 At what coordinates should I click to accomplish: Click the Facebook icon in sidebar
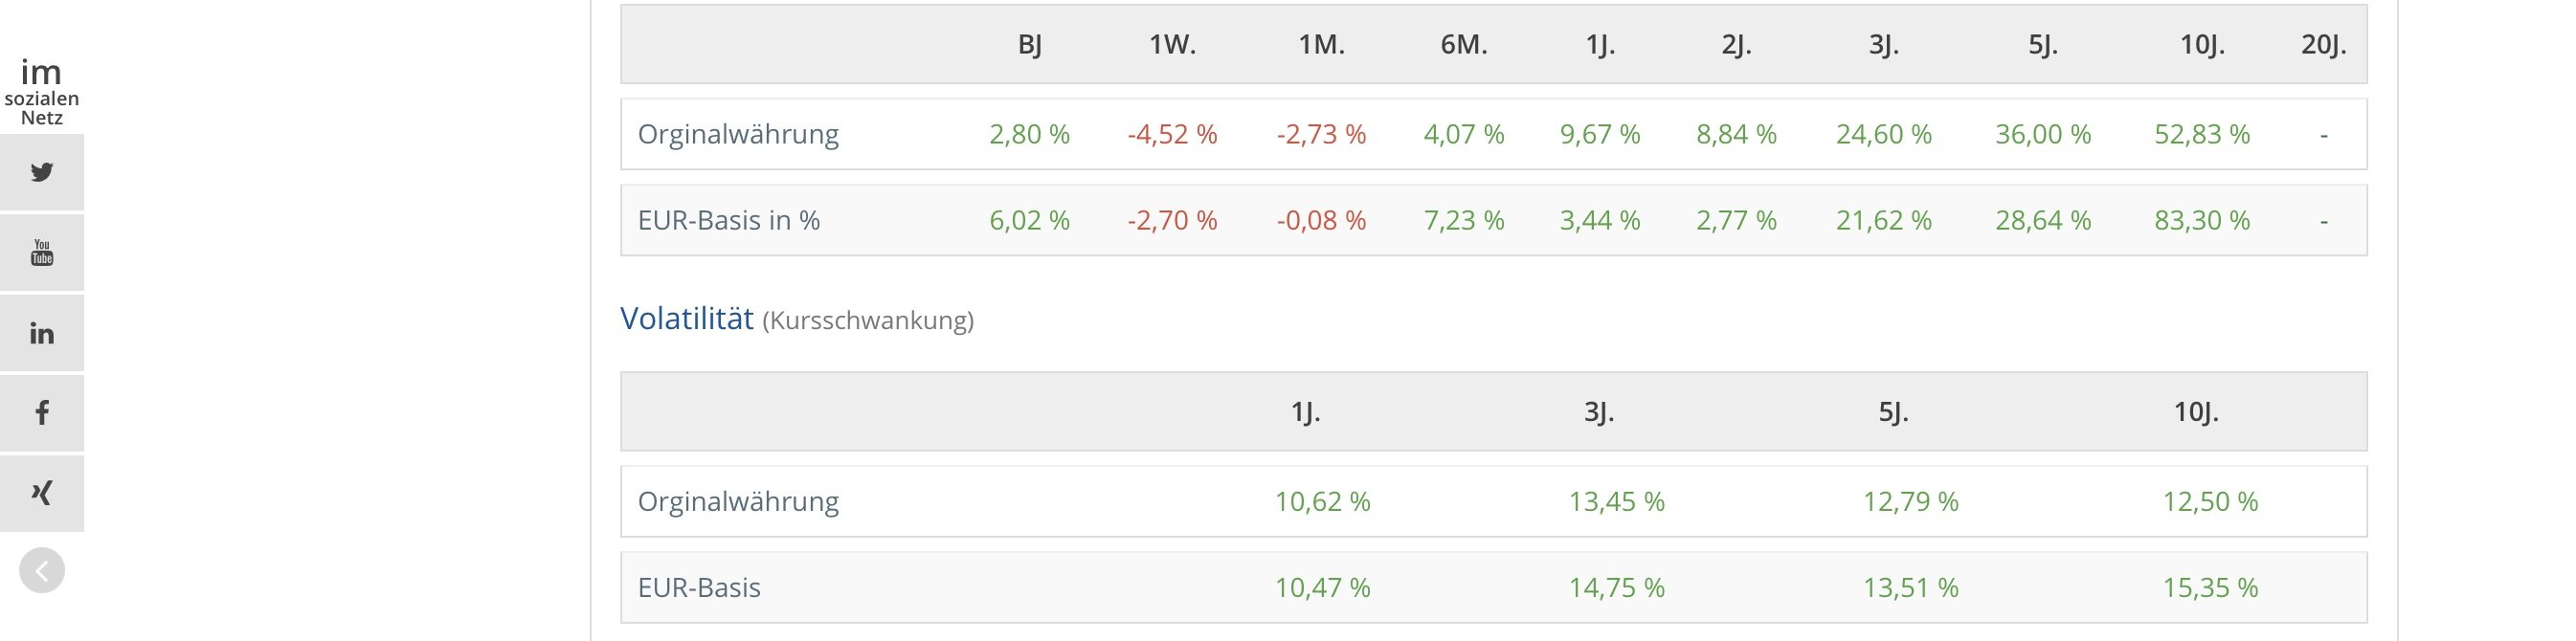click(42, 413)
